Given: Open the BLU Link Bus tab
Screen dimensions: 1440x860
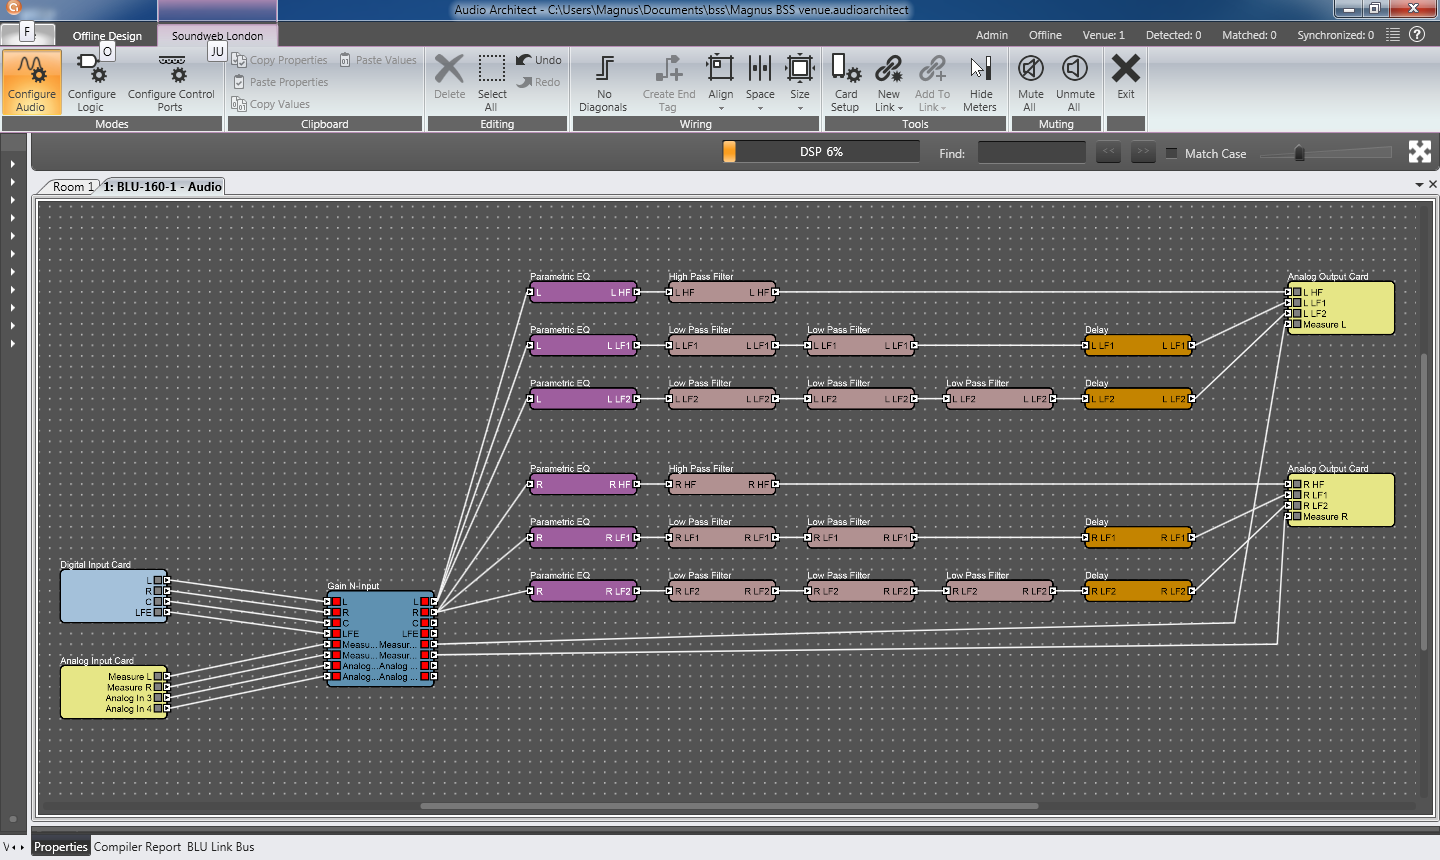Looking at the screenshot, I should click(221, 847).
